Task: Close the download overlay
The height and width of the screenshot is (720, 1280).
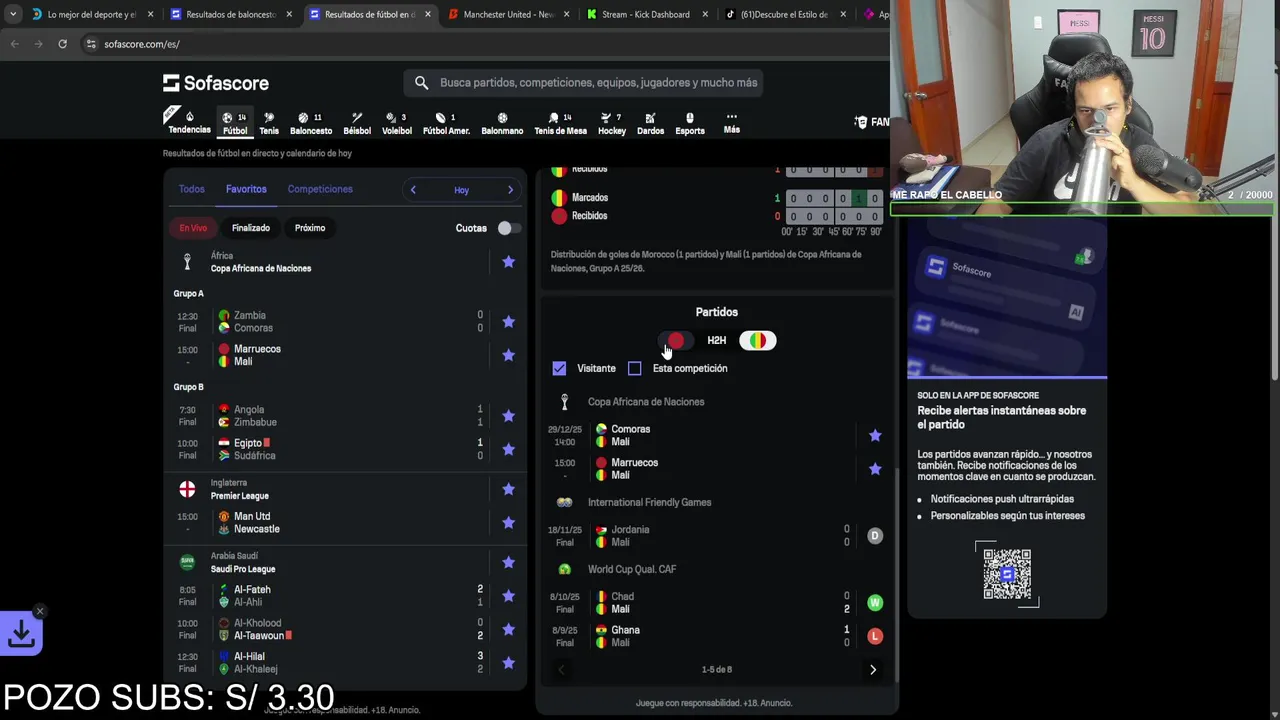Action: click(x=40, y=611)
